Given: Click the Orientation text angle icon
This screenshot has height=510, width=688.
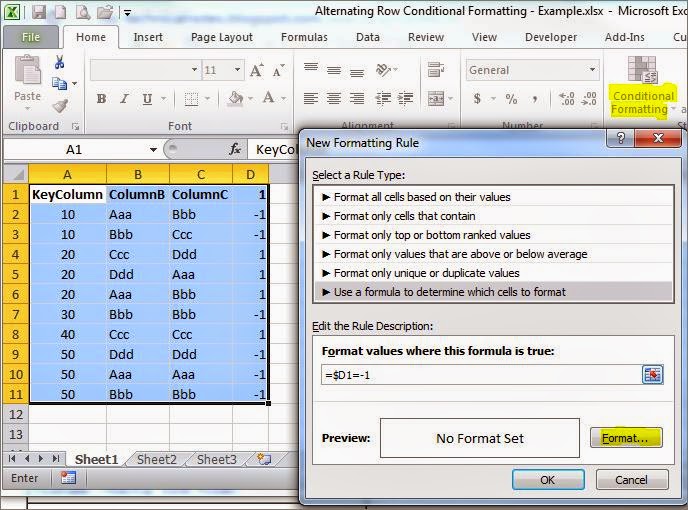Looking at the screenshot, I should pyautogui.click(x=383, y=70).
